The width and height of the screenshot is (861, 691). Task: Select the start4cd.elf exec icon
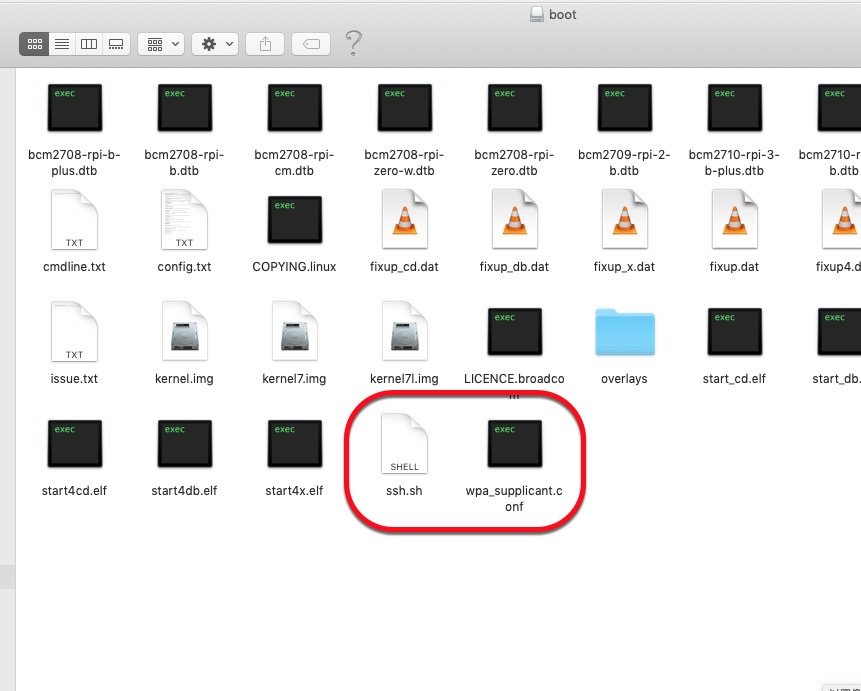(75, 444)
